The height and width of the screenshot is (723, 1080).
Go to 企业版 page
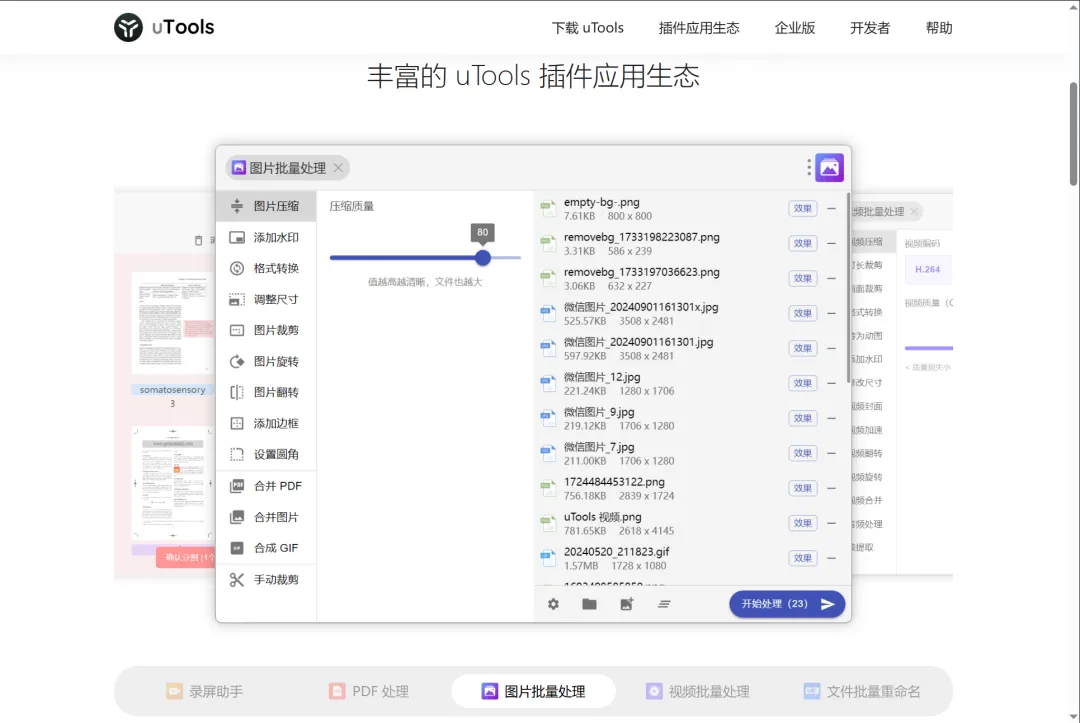(794, 28)
